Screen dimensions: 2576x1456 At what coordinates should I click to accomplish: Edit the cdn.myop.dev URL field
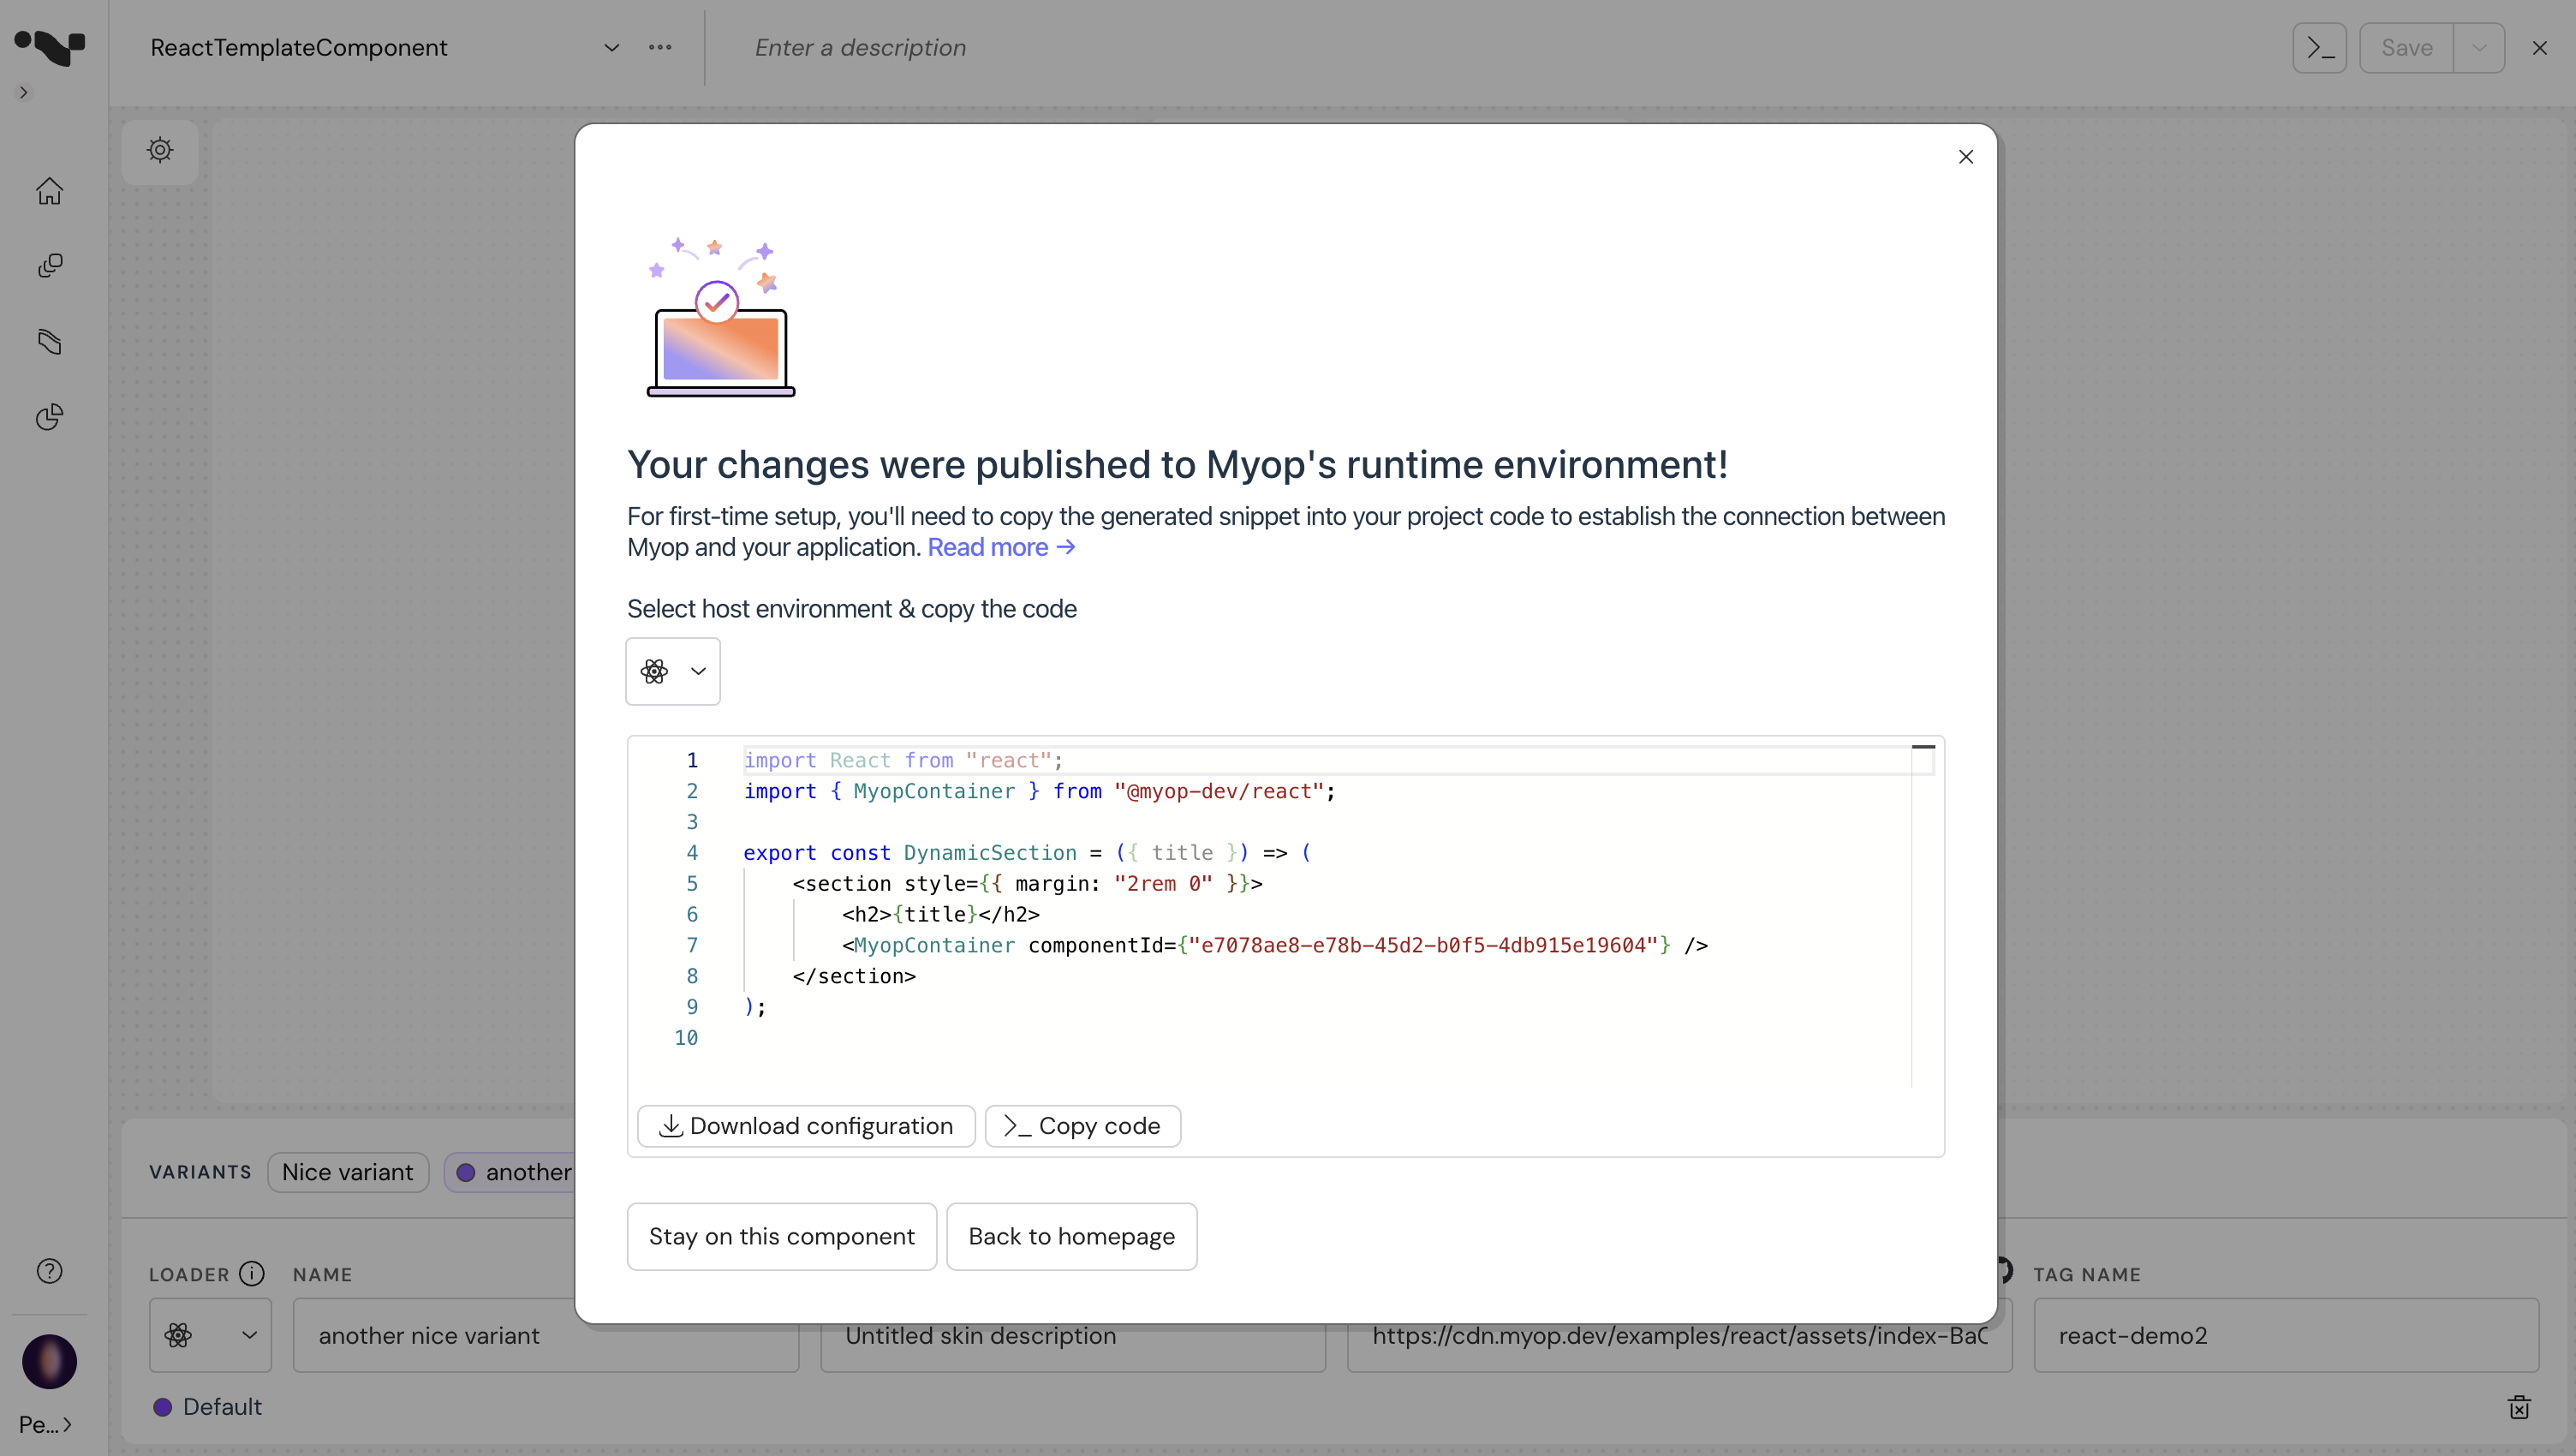point(1679,1335)
